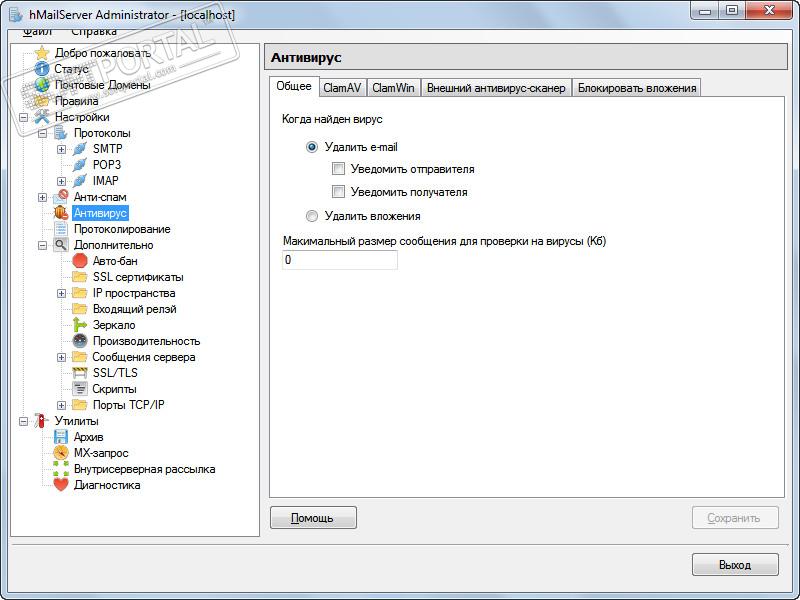The width and height of the screenshot is (800, 600).
Task: Select the Архив tree item label
Action: pyautogui.click(x=89, y=437)
